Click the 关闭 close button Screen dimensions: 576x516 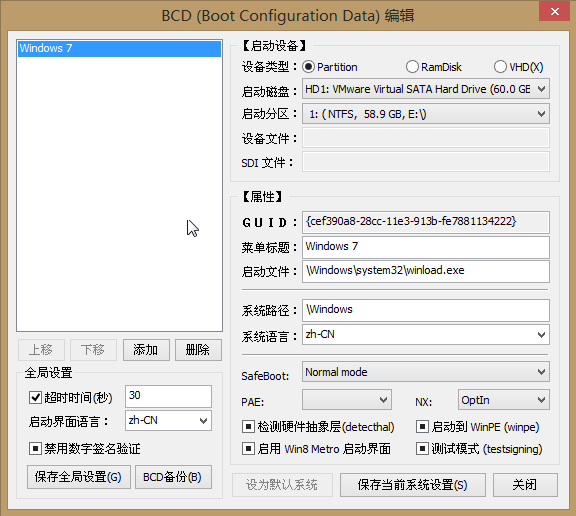click(x=525, y=485)
